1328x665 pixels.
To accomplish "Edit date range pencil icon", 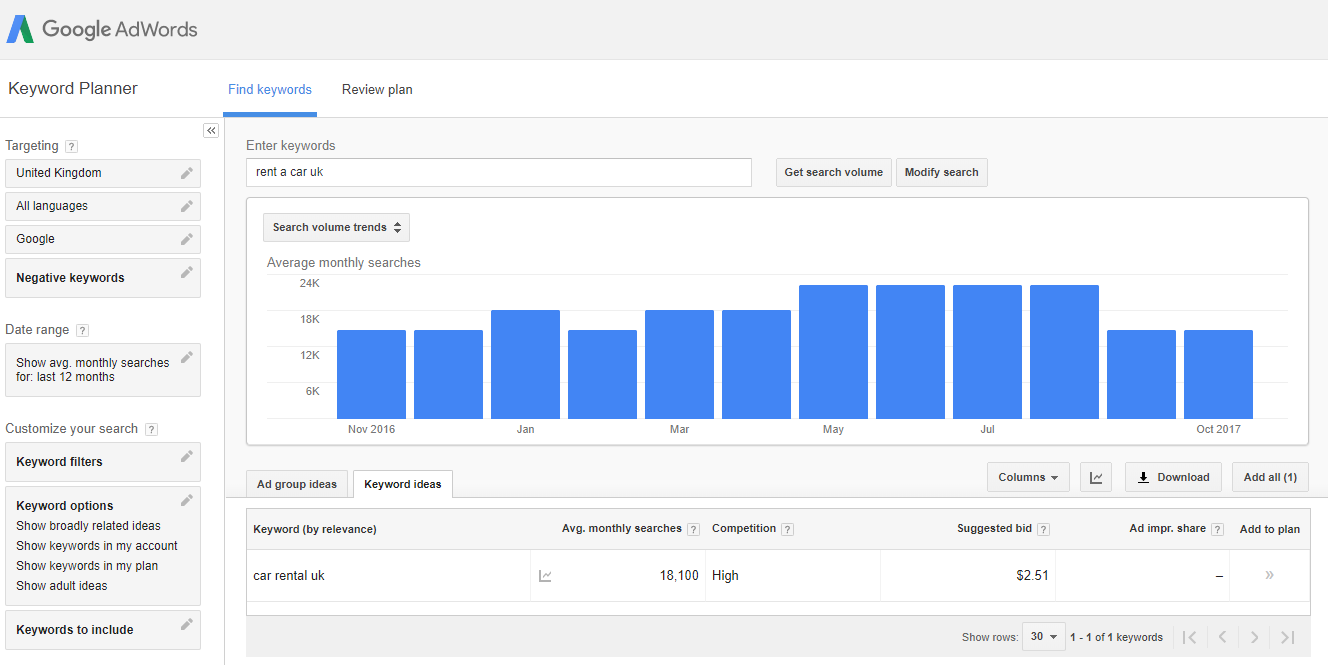I will [186, 357].
